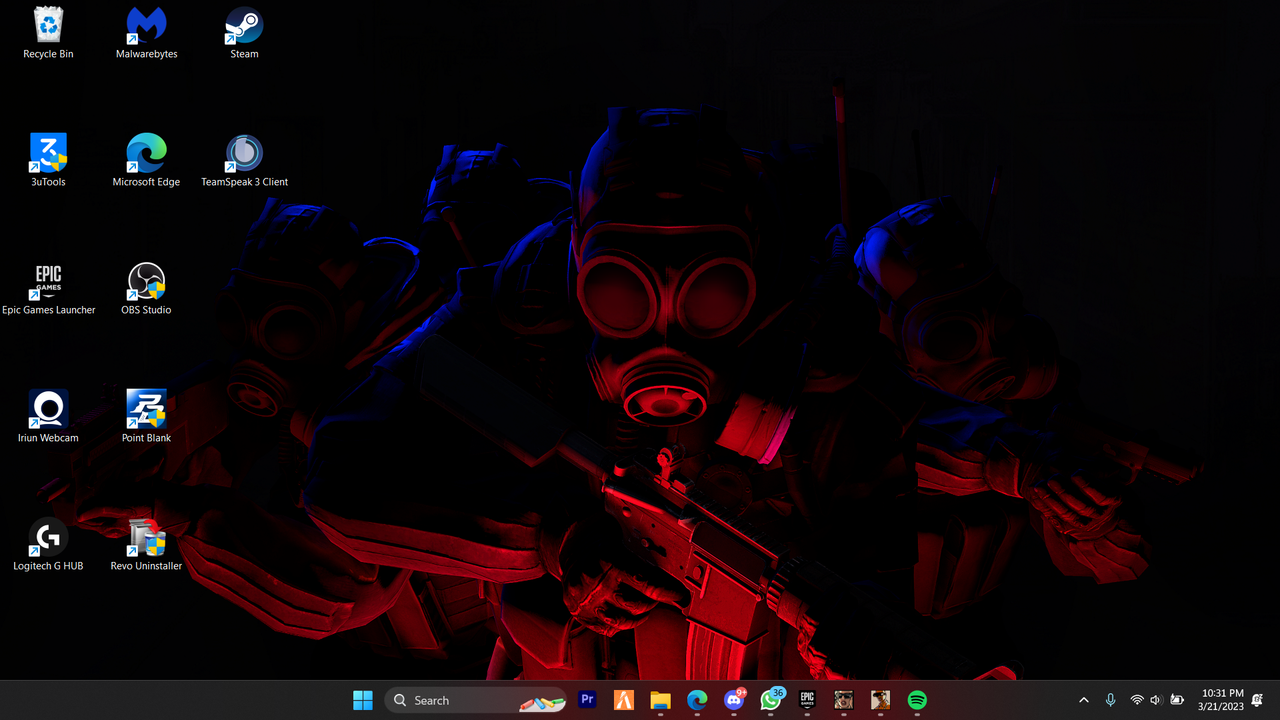This screenshot has width=1280, height=720.
Task: Click the 3uTools desktop icon
Action: tap(48, 160)
